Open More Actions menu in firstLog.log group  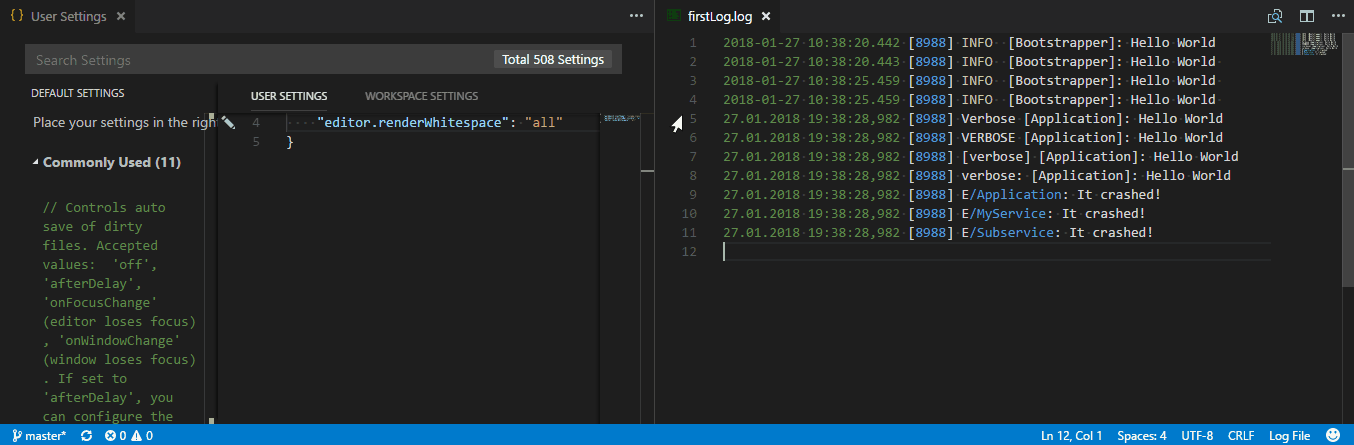point(1336,16)
